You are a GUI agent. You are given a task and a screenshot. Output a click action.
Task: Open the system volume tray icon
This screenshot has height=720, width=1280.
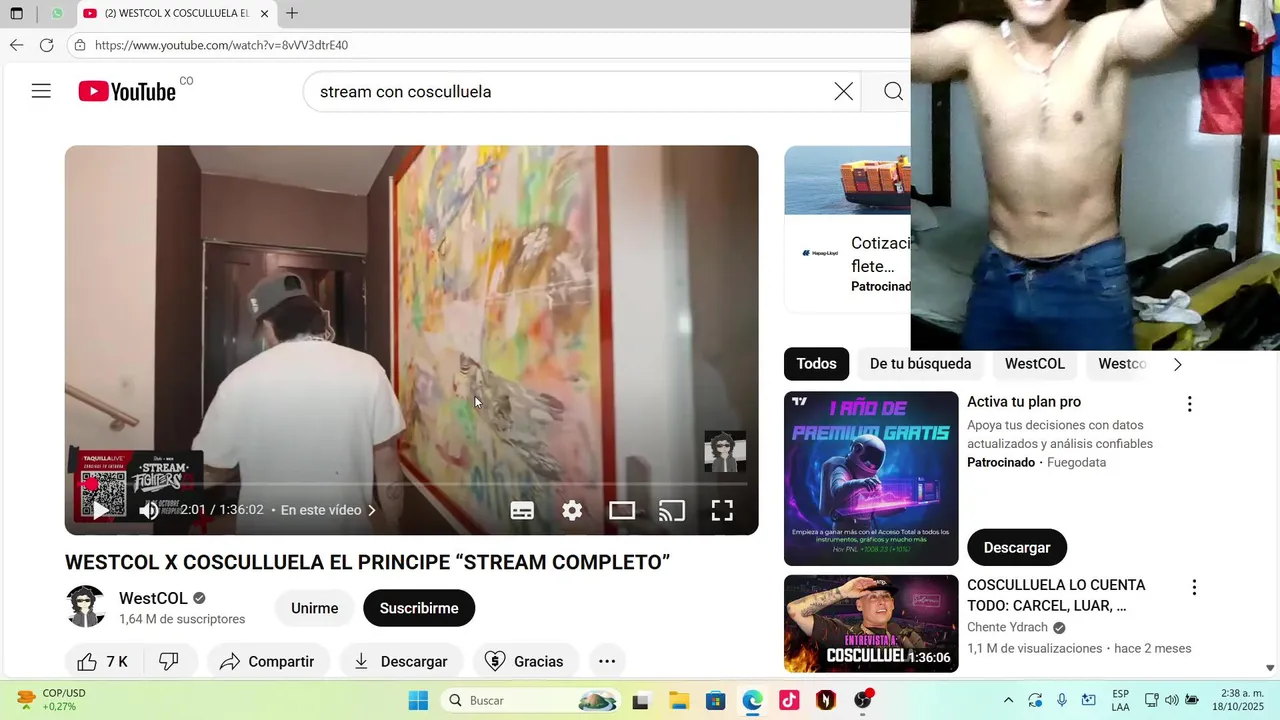tap(1171, 700)
